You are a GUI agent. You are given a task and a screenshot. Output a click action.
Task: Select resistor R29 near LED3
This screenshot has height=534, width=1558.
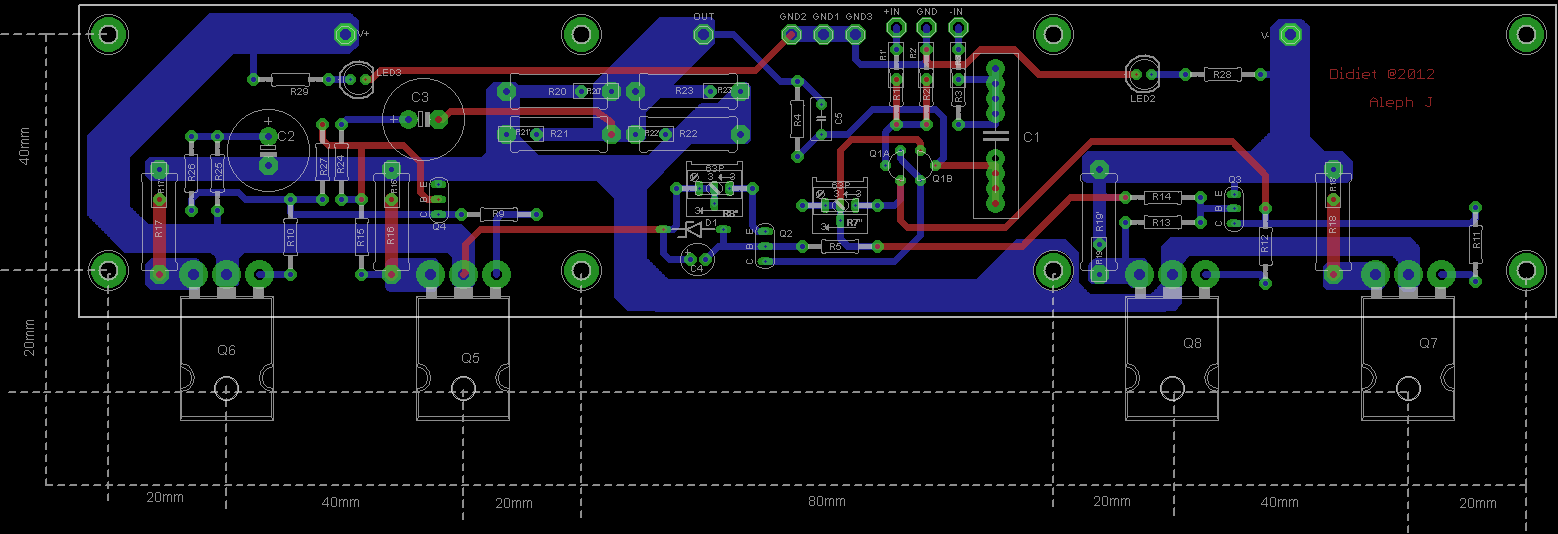[x=290, y=78]
